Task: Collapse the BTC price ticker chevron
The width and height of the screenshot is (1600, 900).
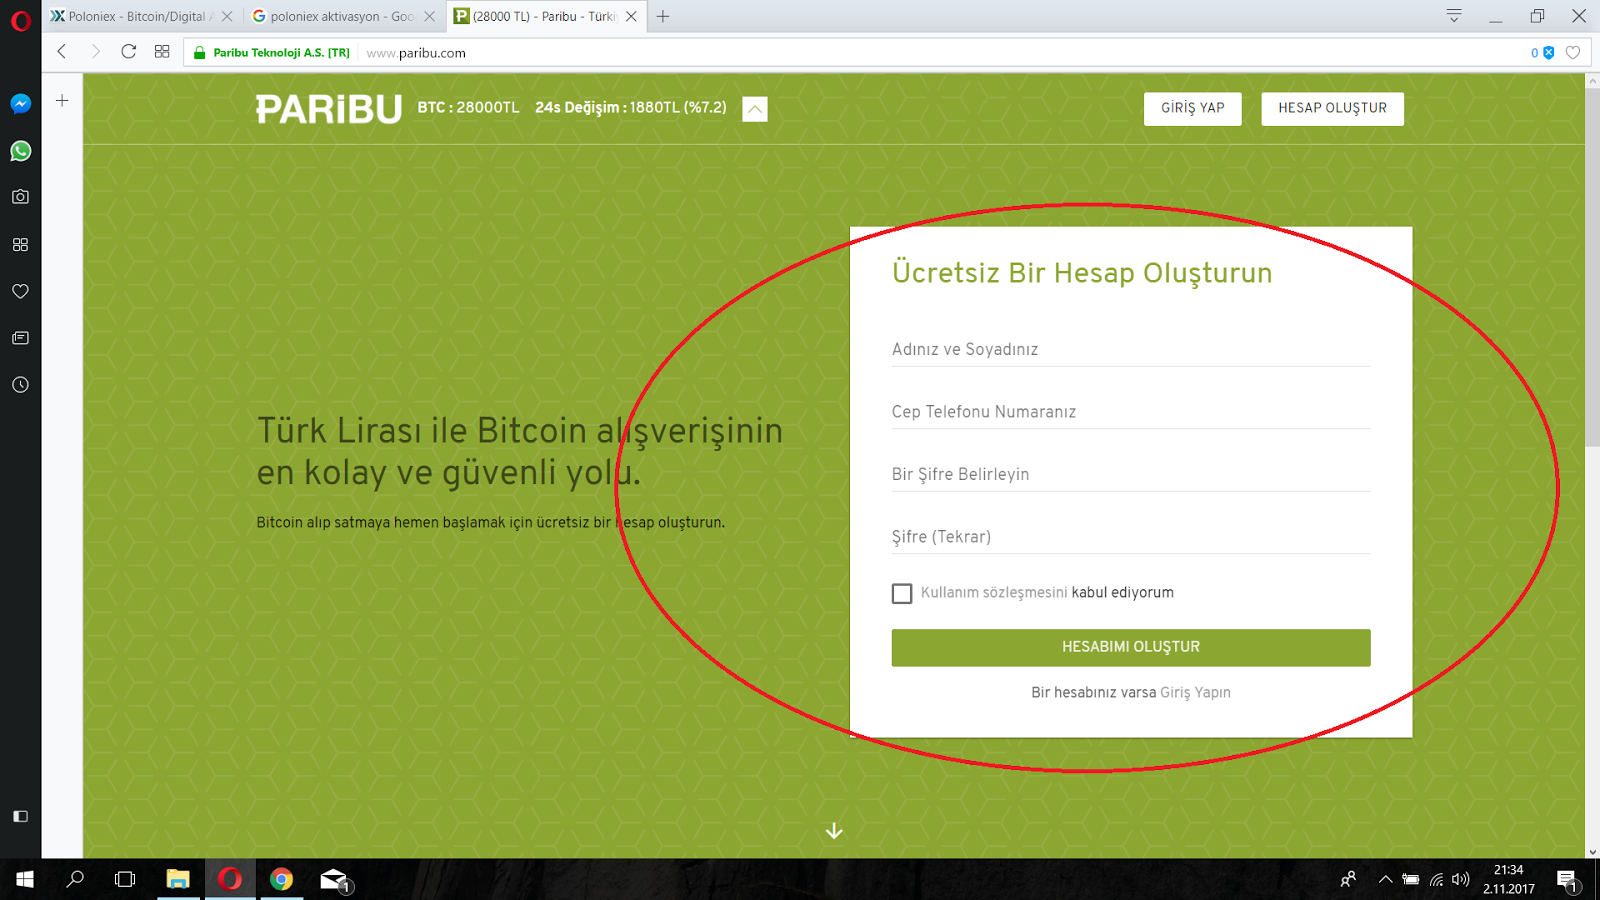Action: (755, 109)
